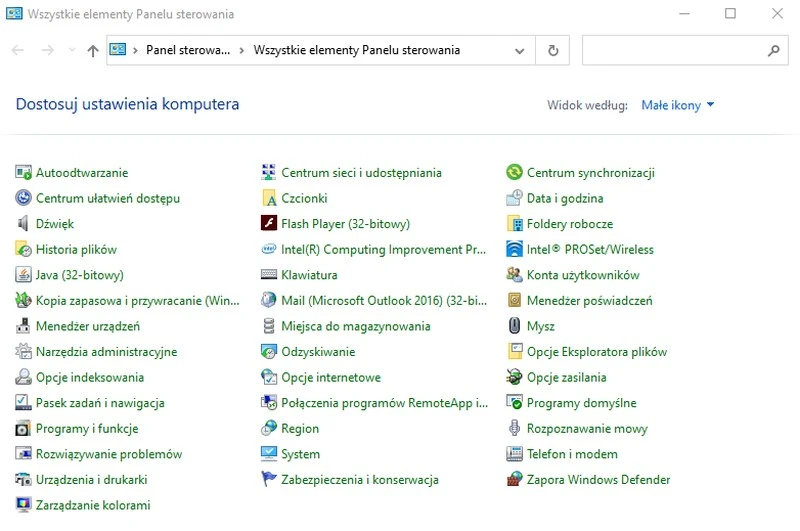800x531 pixels.
Task: Maximize the Control Panel window
Action: point(730,14)
